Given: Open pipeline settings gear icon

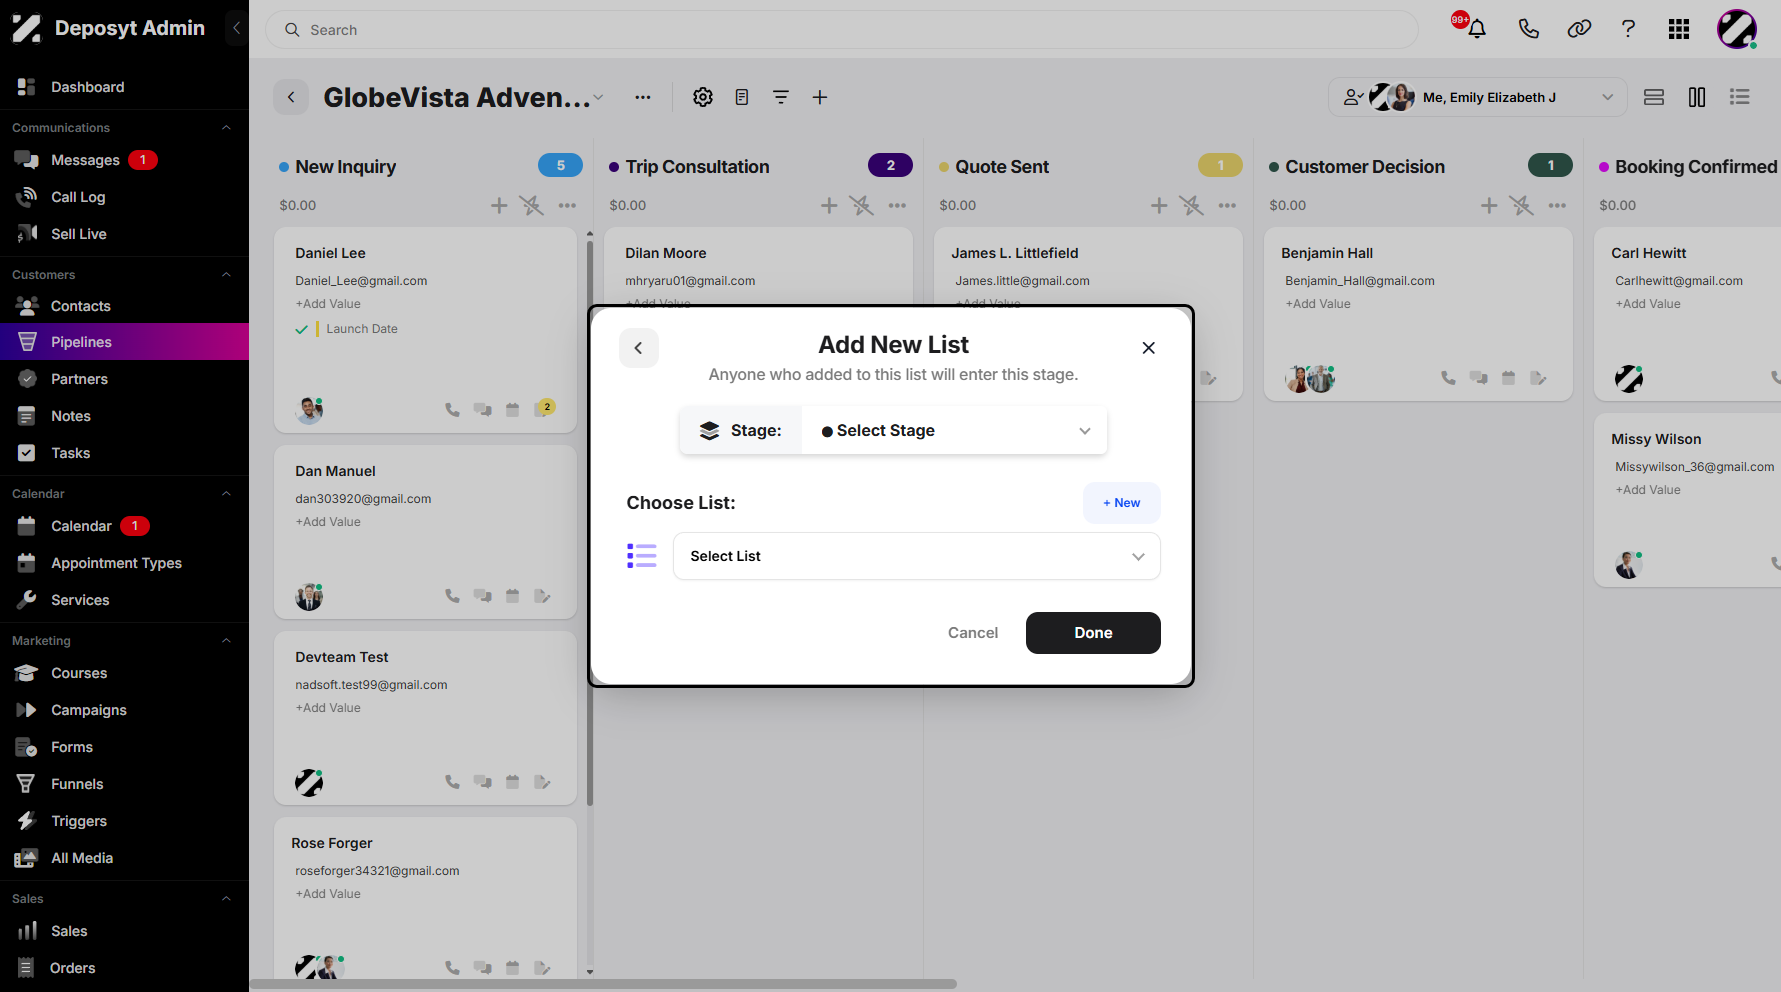Looking at the screenshot, I should [703, 97].
